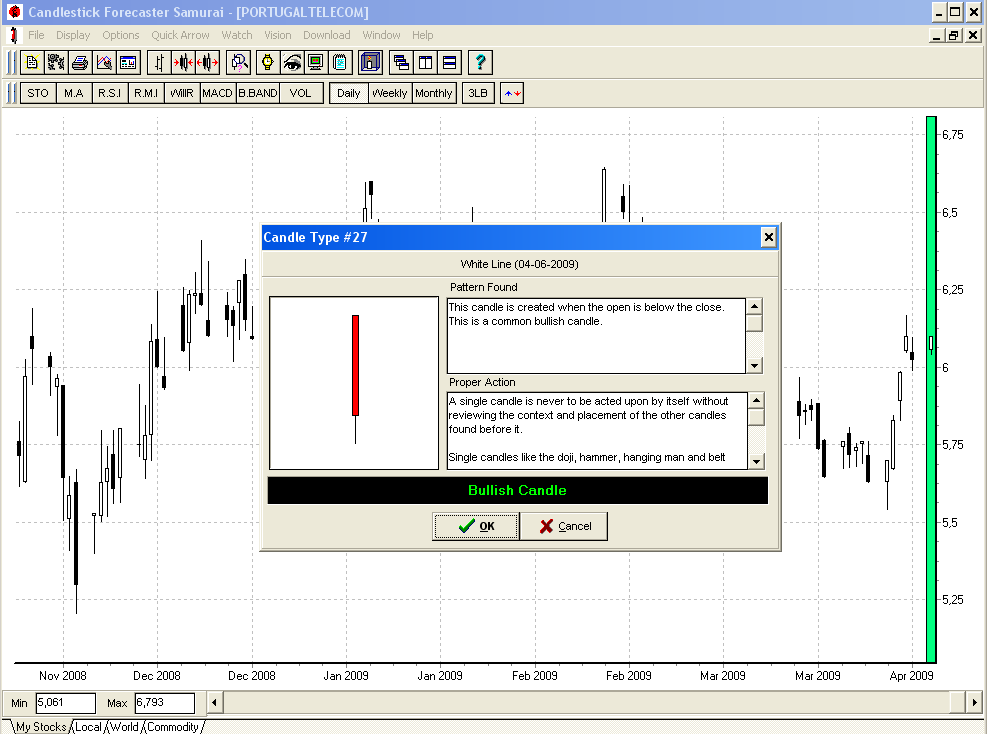Toggle the B.BAND indicator
This screenshot has width=987, height=734.
pos(258,93)
